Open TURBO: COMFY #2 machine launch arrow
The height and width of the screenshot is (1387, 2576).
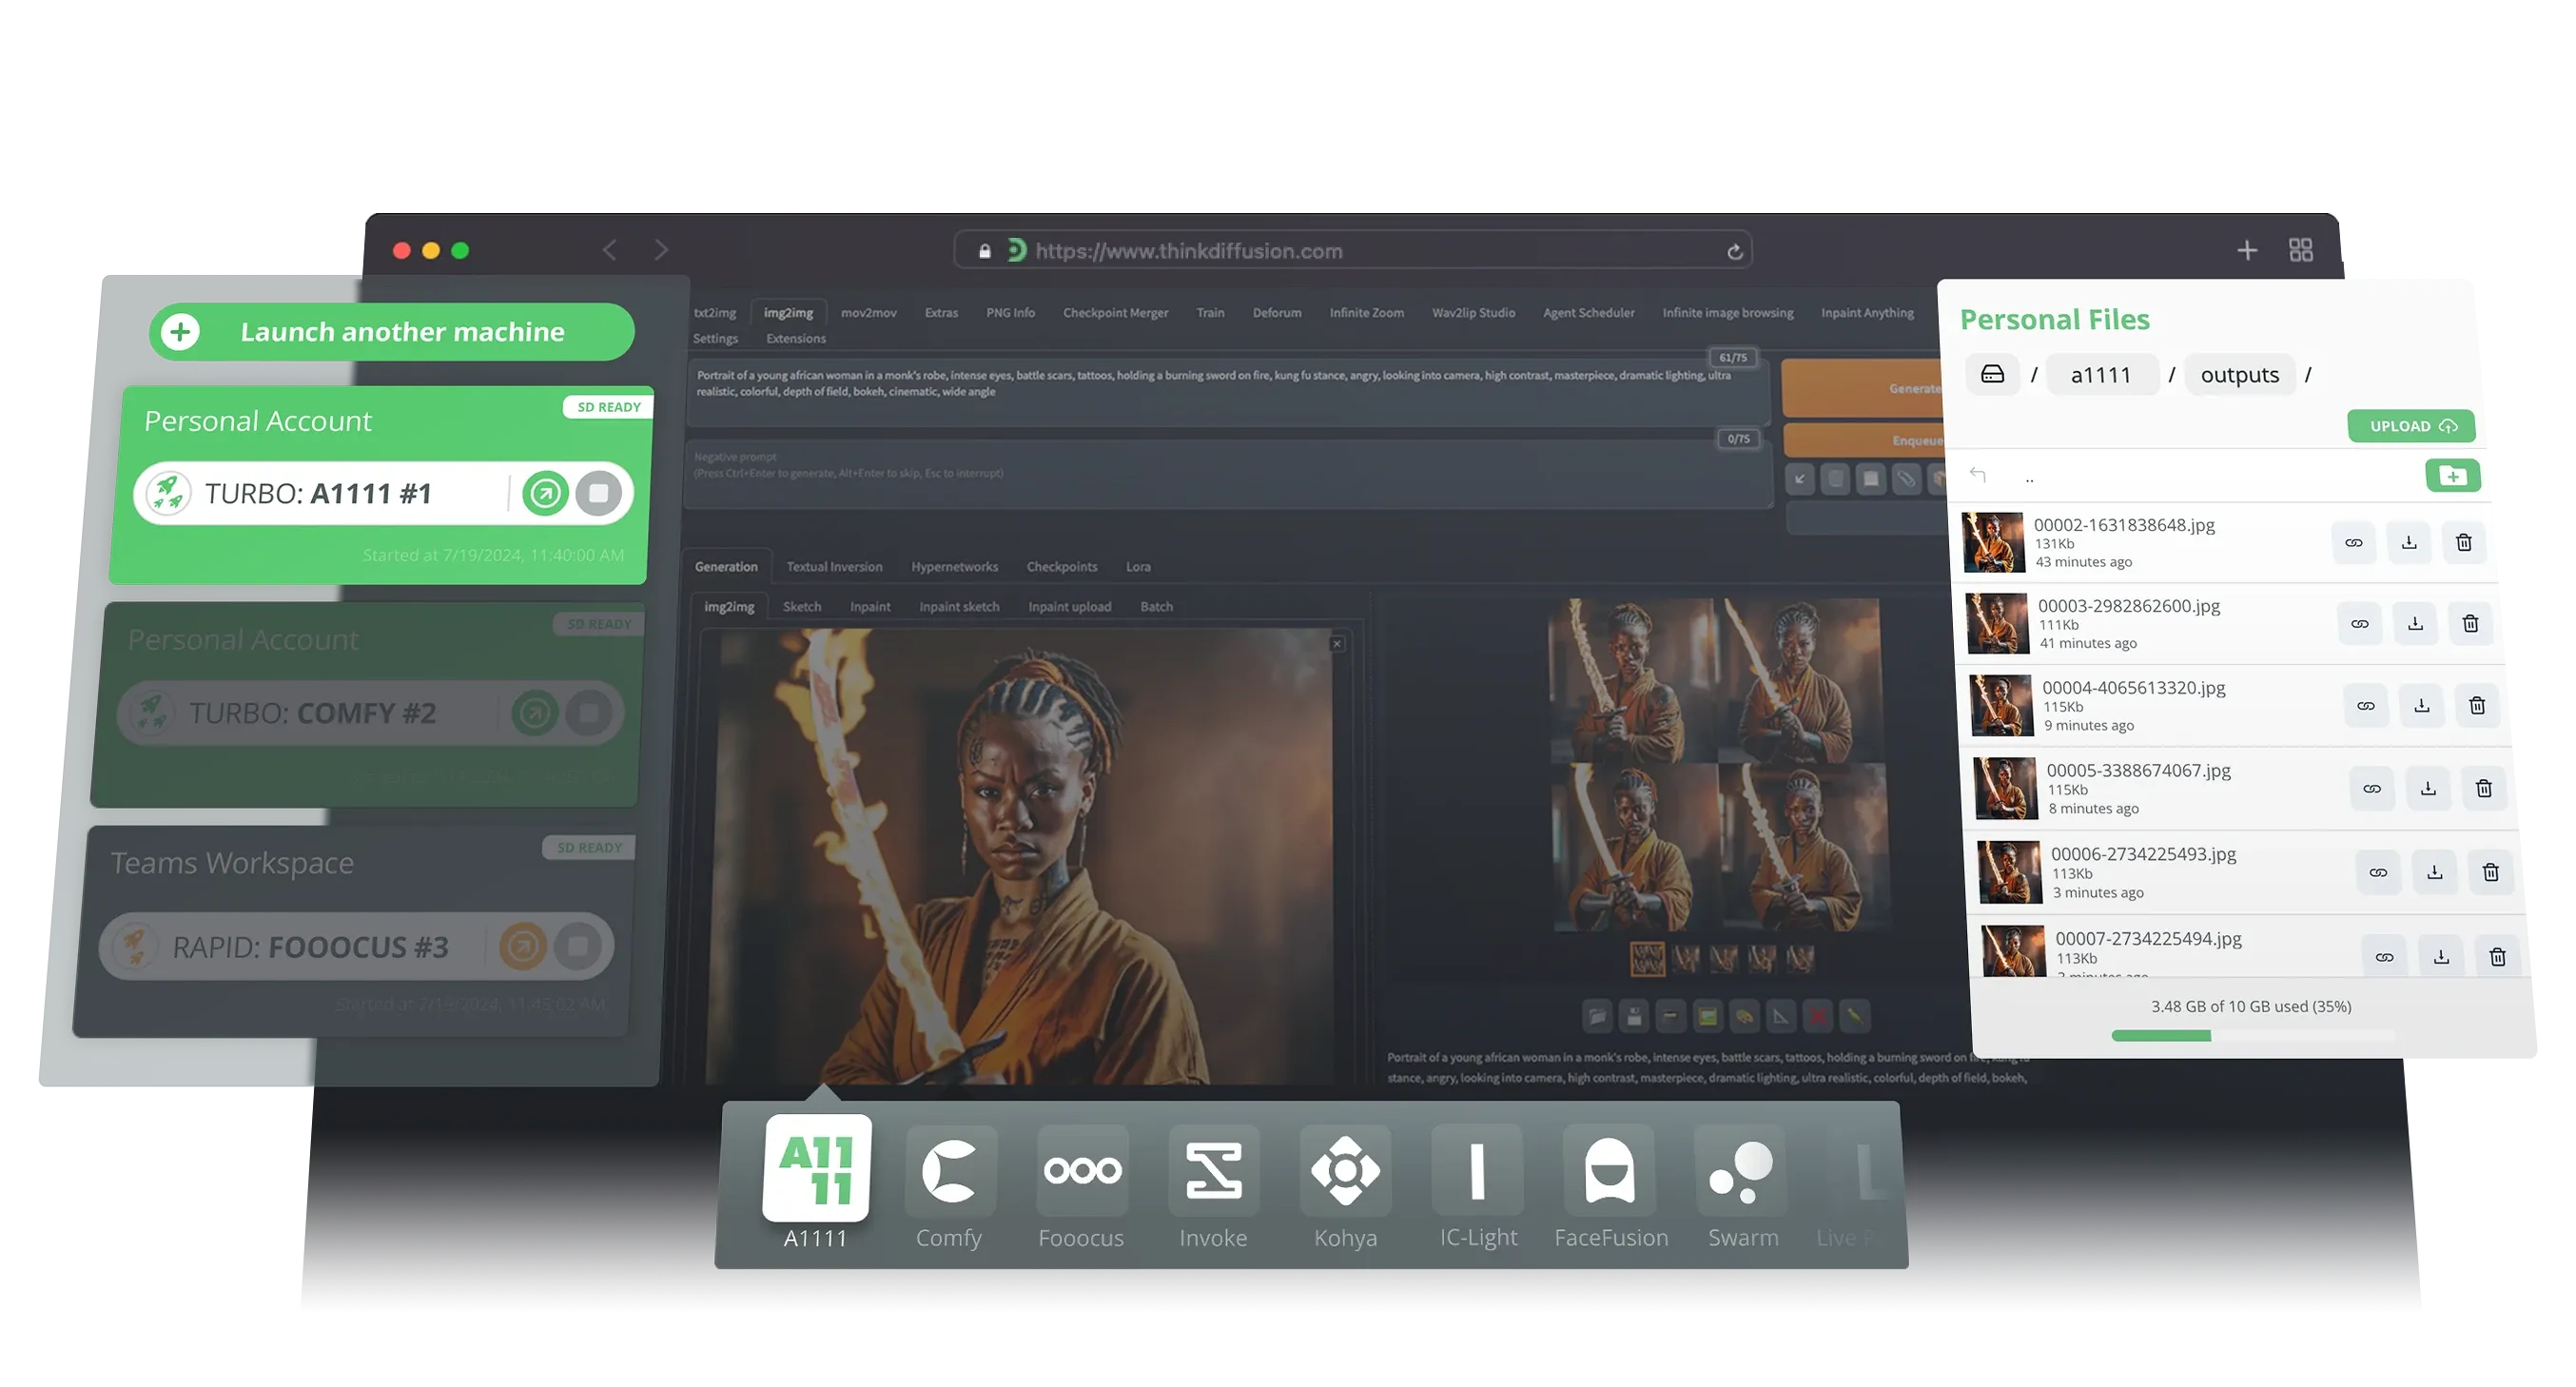click(534, 713)
